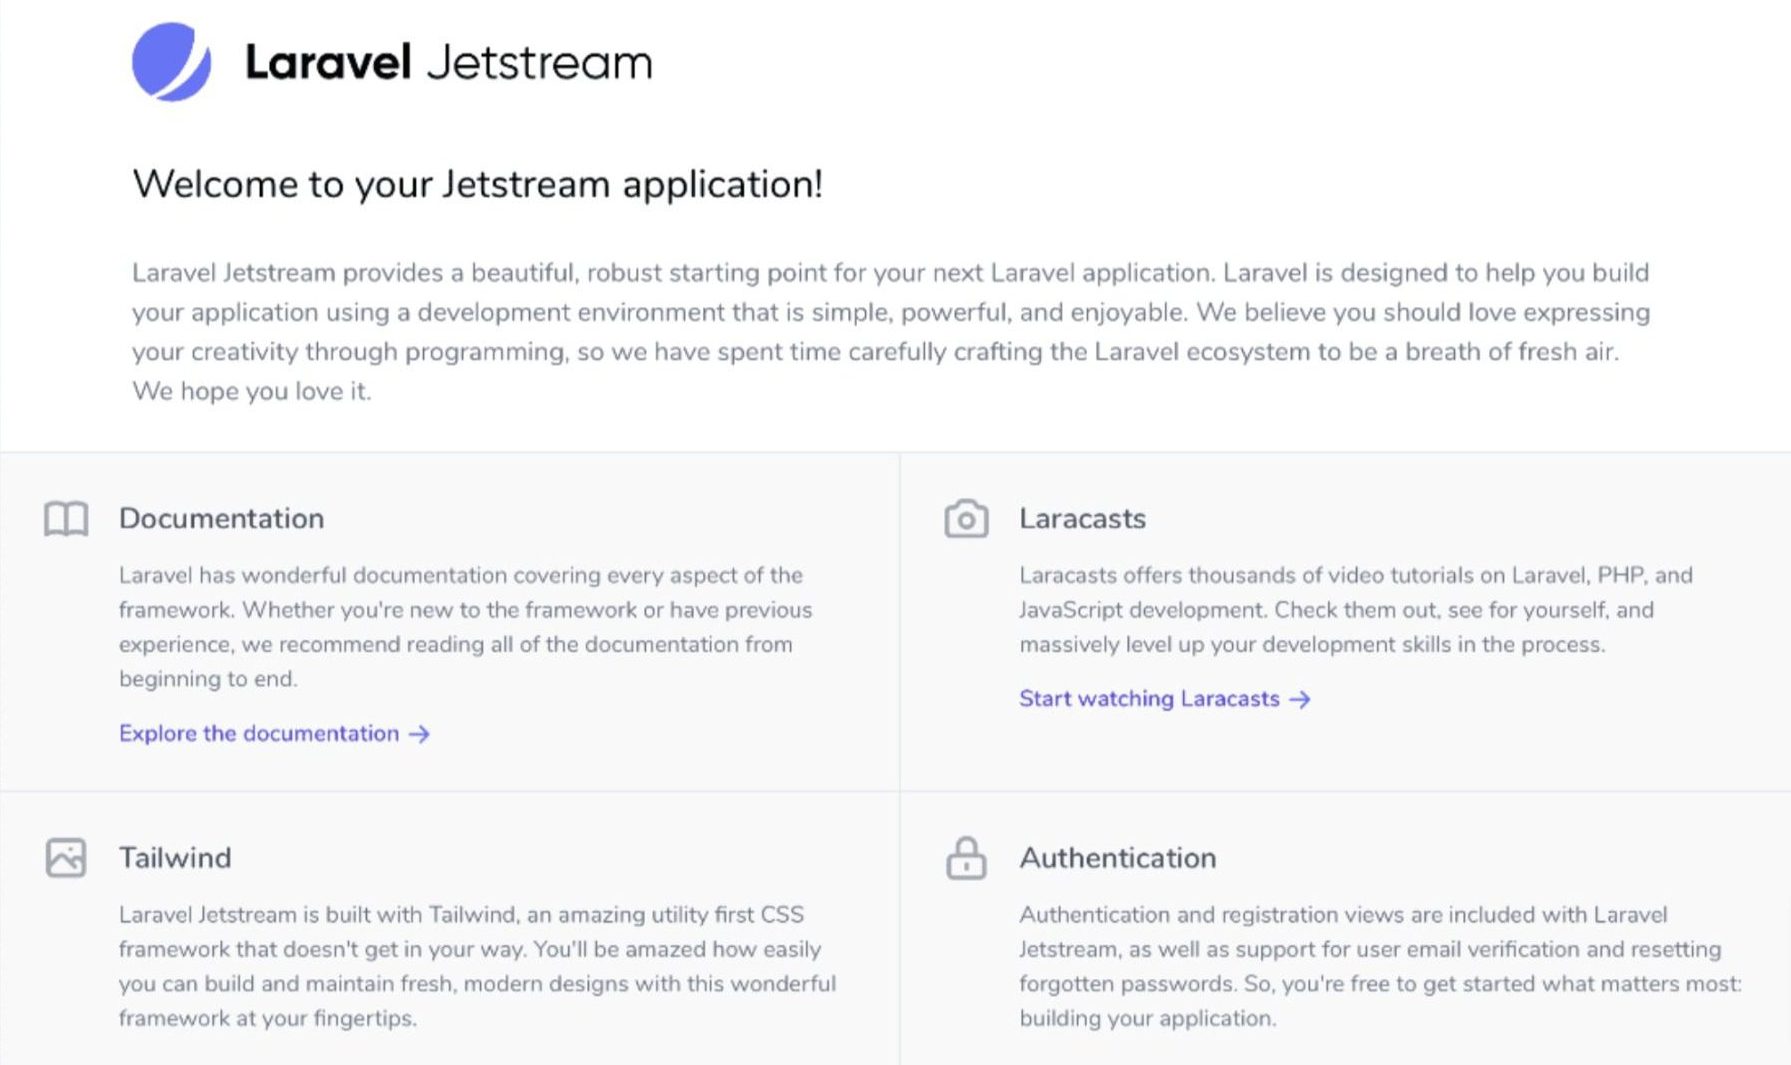This screenshot has height=1065, width=1791.
Task: Click the Documentation card panel
Action: 450,620
